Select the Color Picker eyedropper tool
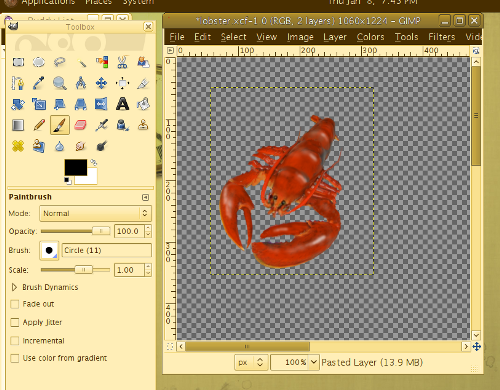 (x=39, y=83)
